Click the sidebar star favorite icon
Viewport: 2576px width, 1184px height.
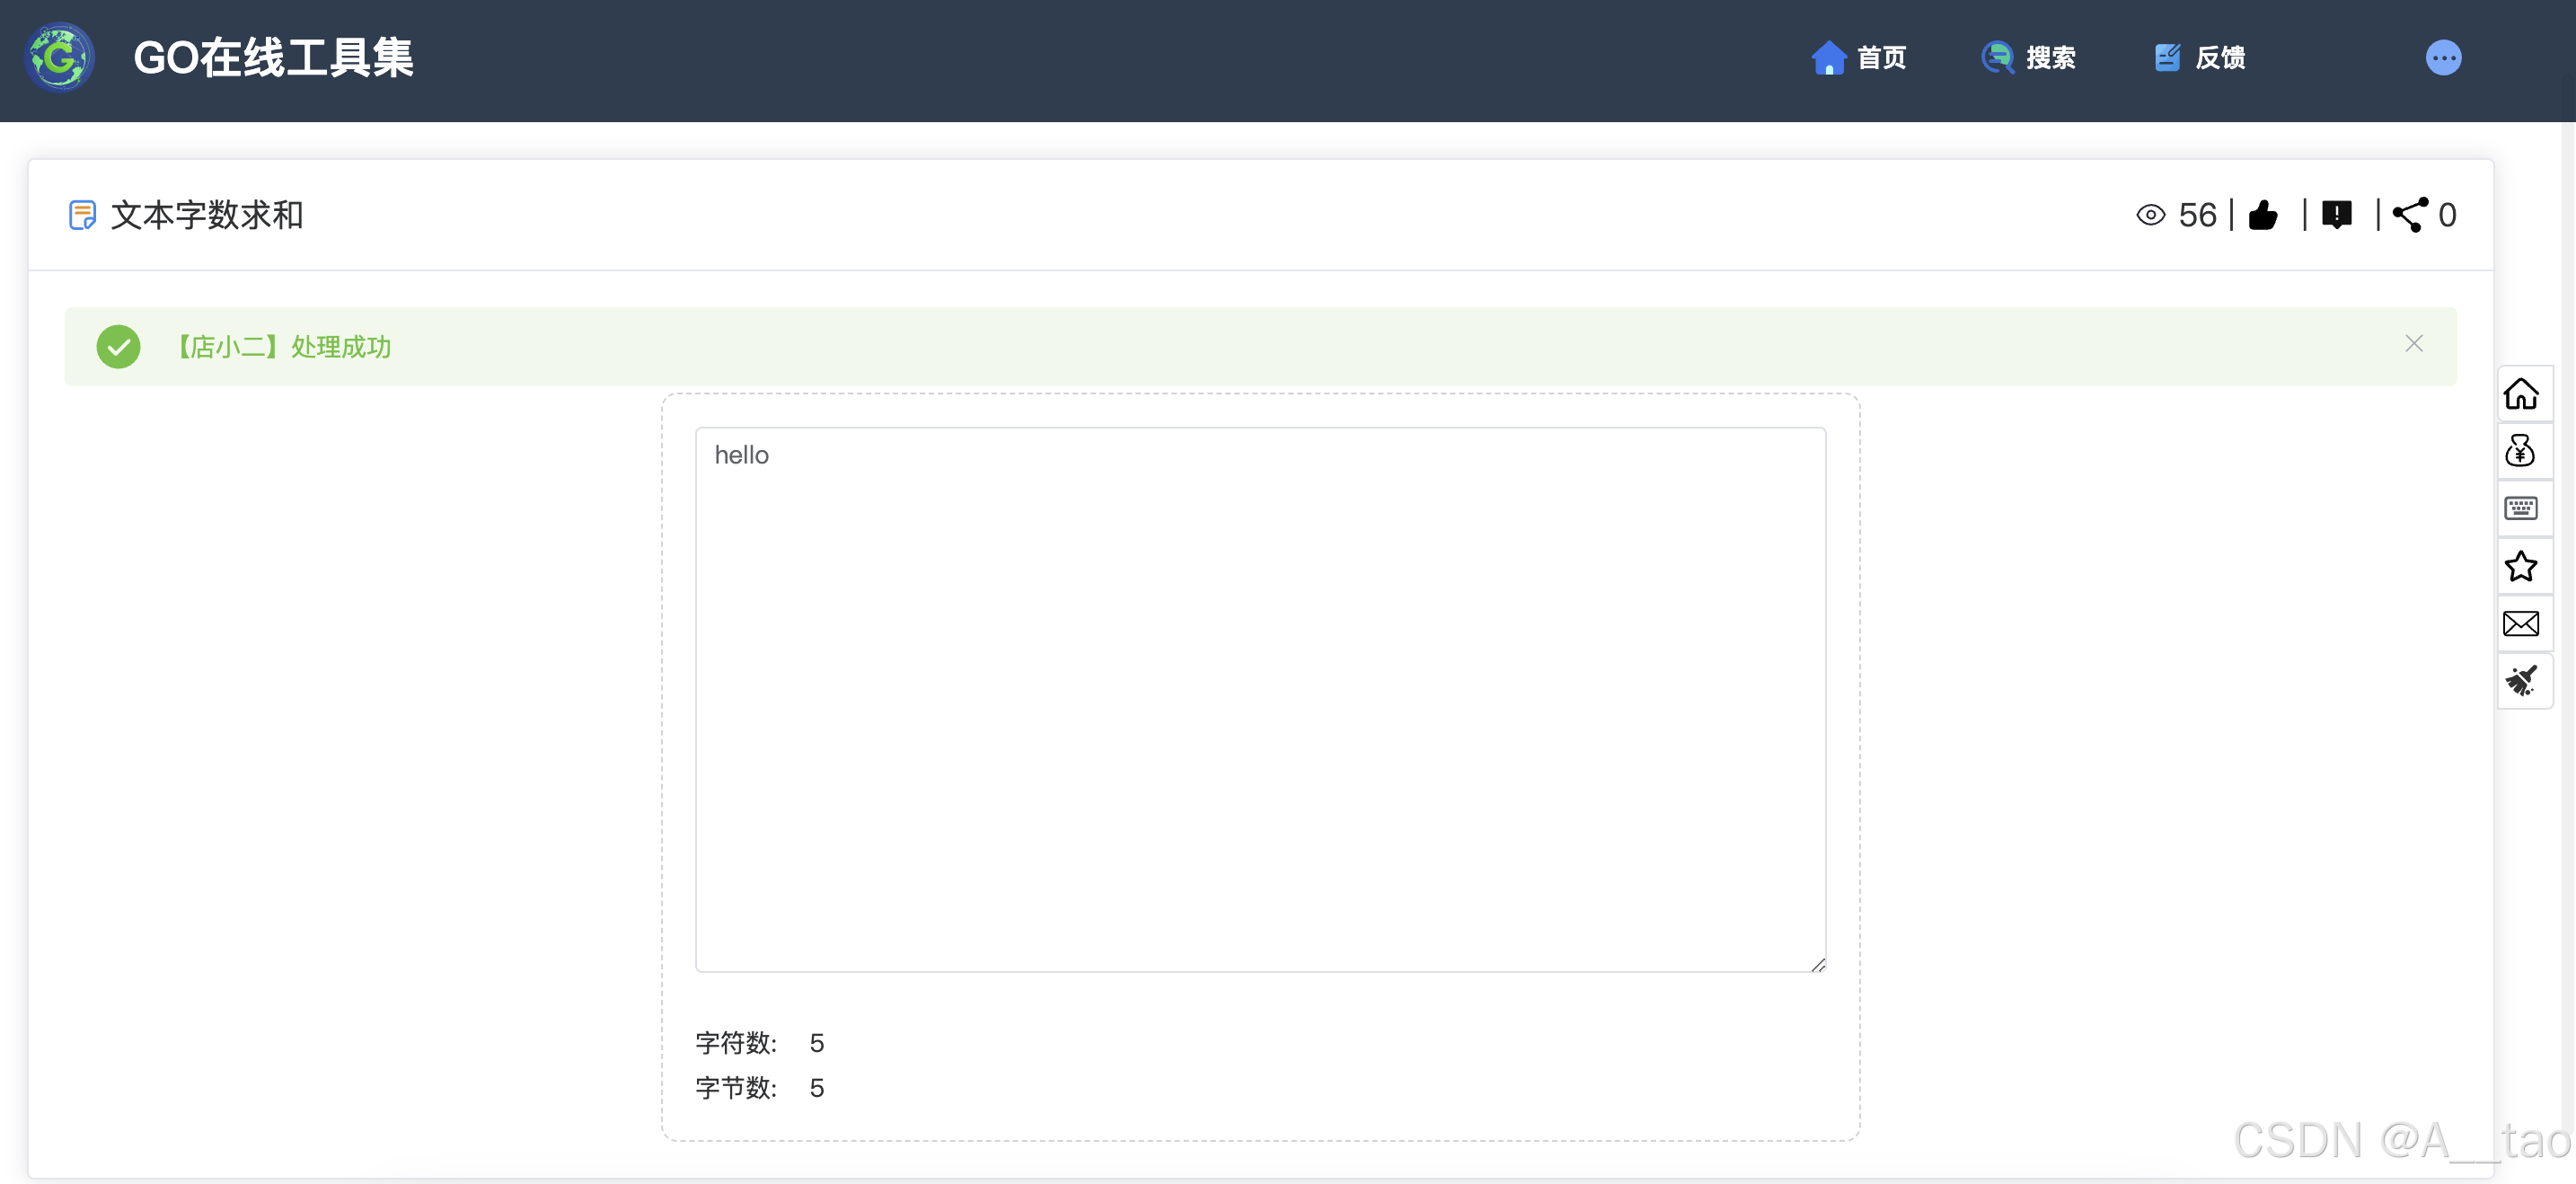pos(2520,566)
